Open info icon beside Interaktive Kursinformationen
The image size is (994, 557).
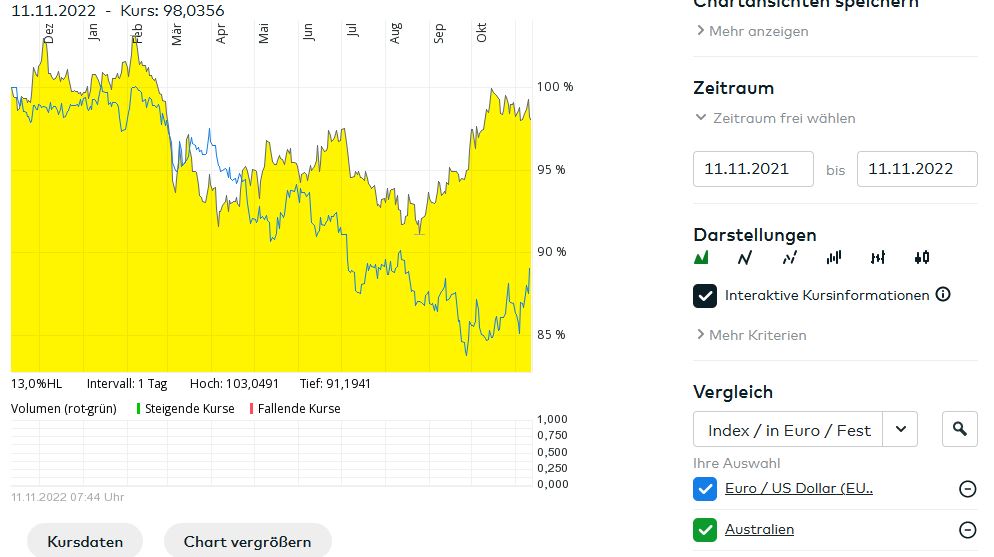coord(943,295)
